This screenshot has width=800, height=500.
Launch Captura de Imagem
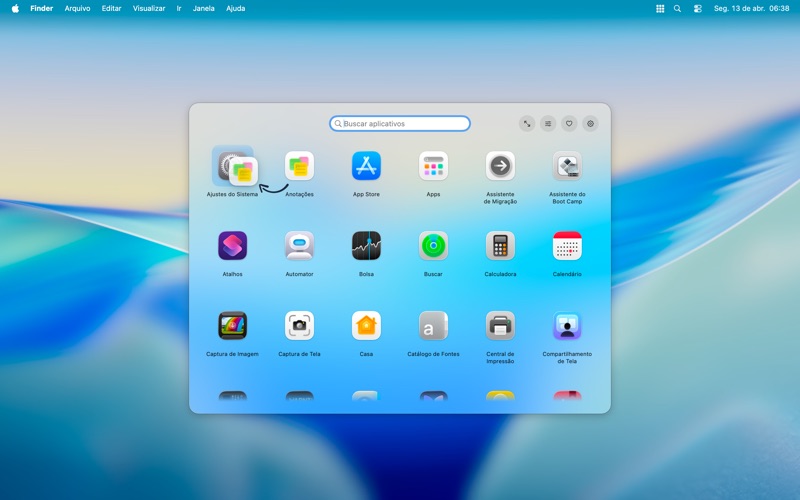click(233, 326)
